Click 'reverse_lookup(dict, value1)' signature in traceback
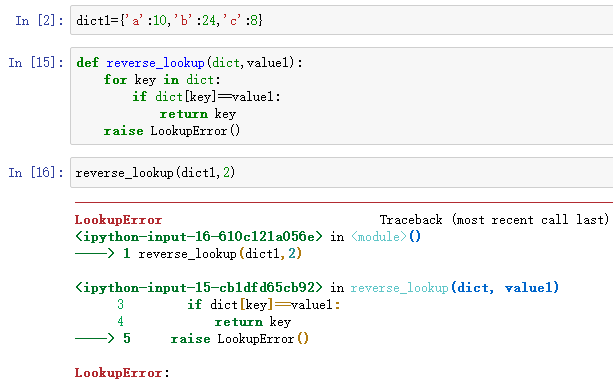The height and width of the screenshot is (388, 613). 455,288
